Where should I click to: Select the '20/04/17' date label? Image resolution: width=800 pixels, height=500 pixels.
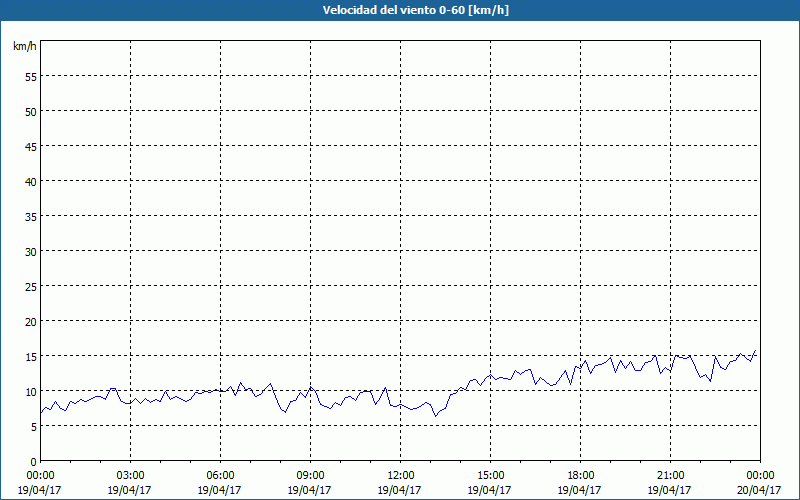coord(759,490)
